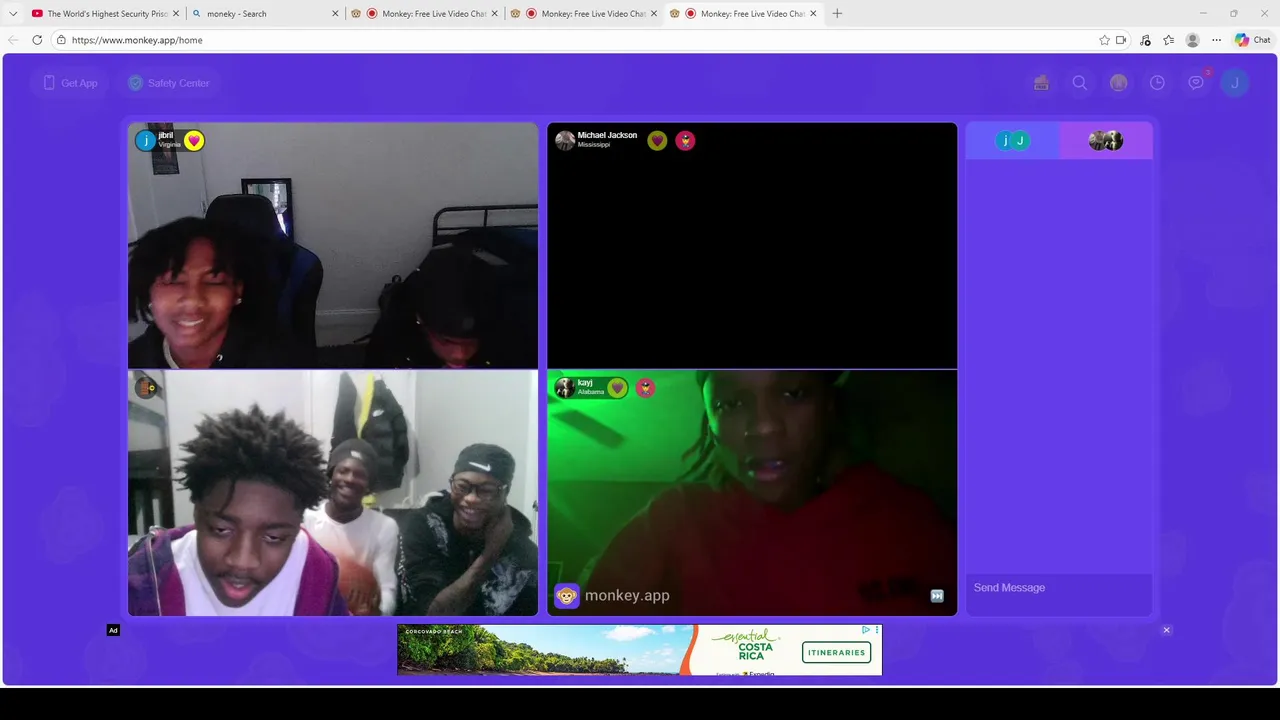Click the Ad label badge
The height and width of the screenshot is (720, 1280).
coord(113,630)
